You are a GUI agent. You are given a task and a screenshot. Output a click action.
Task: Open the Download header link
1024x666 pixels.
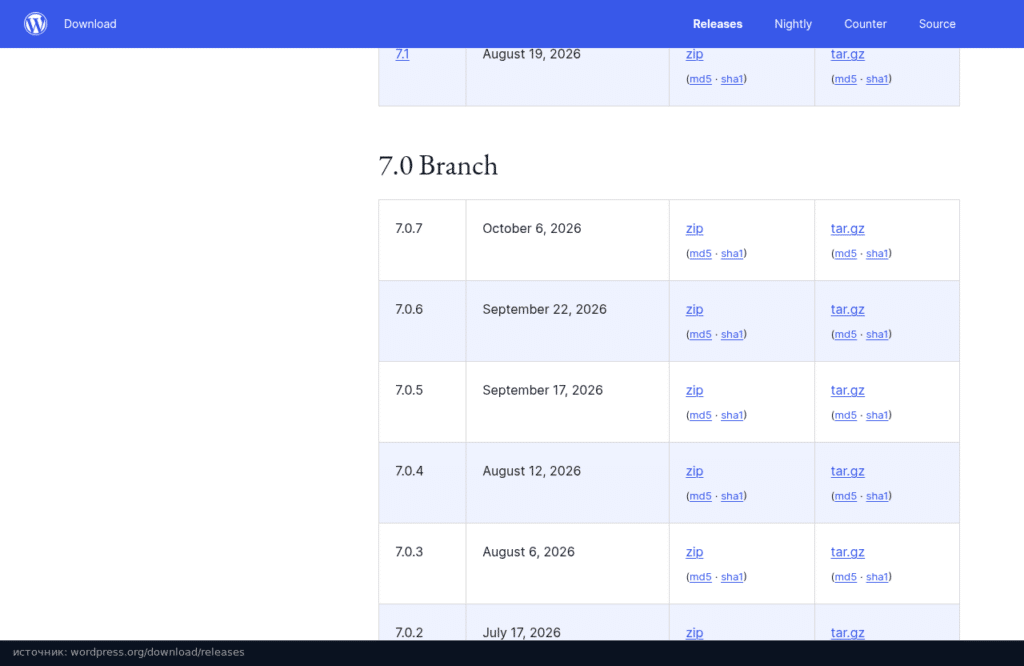pos(90,24)
